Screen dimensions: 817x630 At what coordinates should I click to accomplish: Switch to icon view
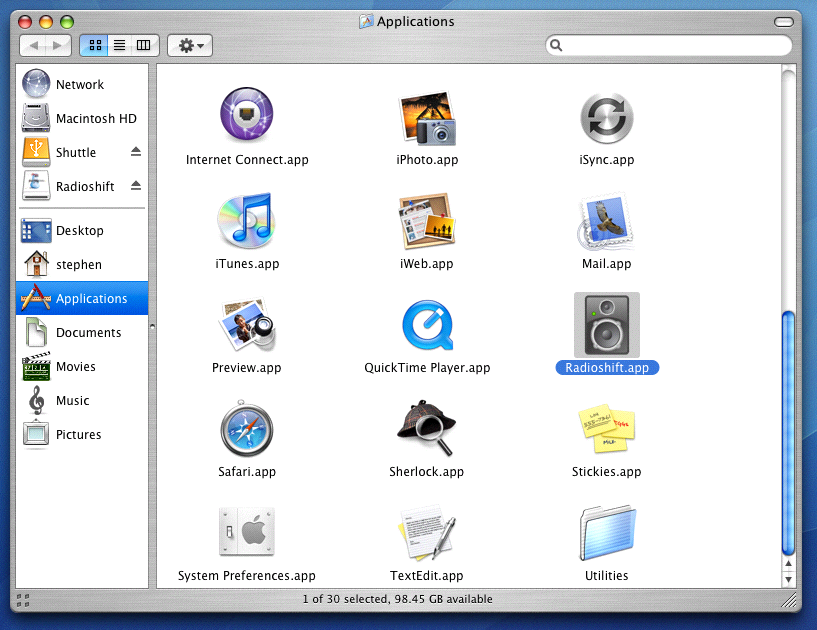[x=95, y=45]
